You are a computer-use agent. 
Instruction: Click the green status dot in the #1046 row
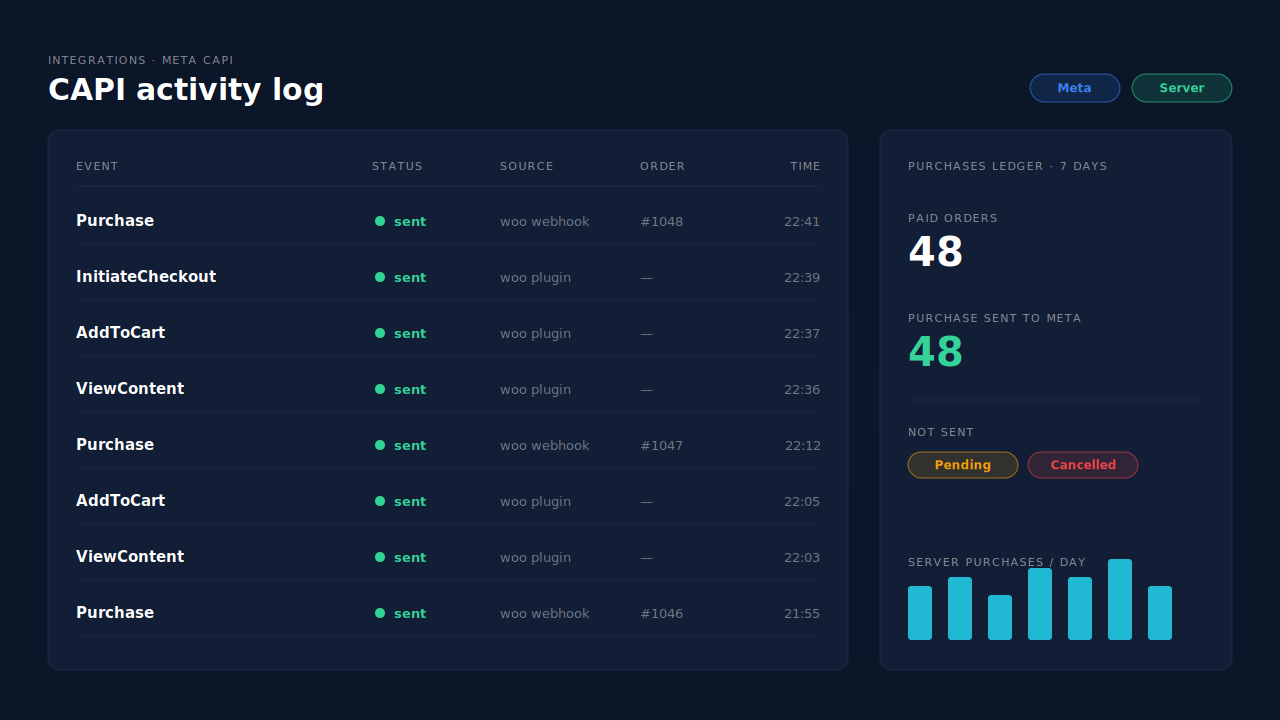click(380, 613)
